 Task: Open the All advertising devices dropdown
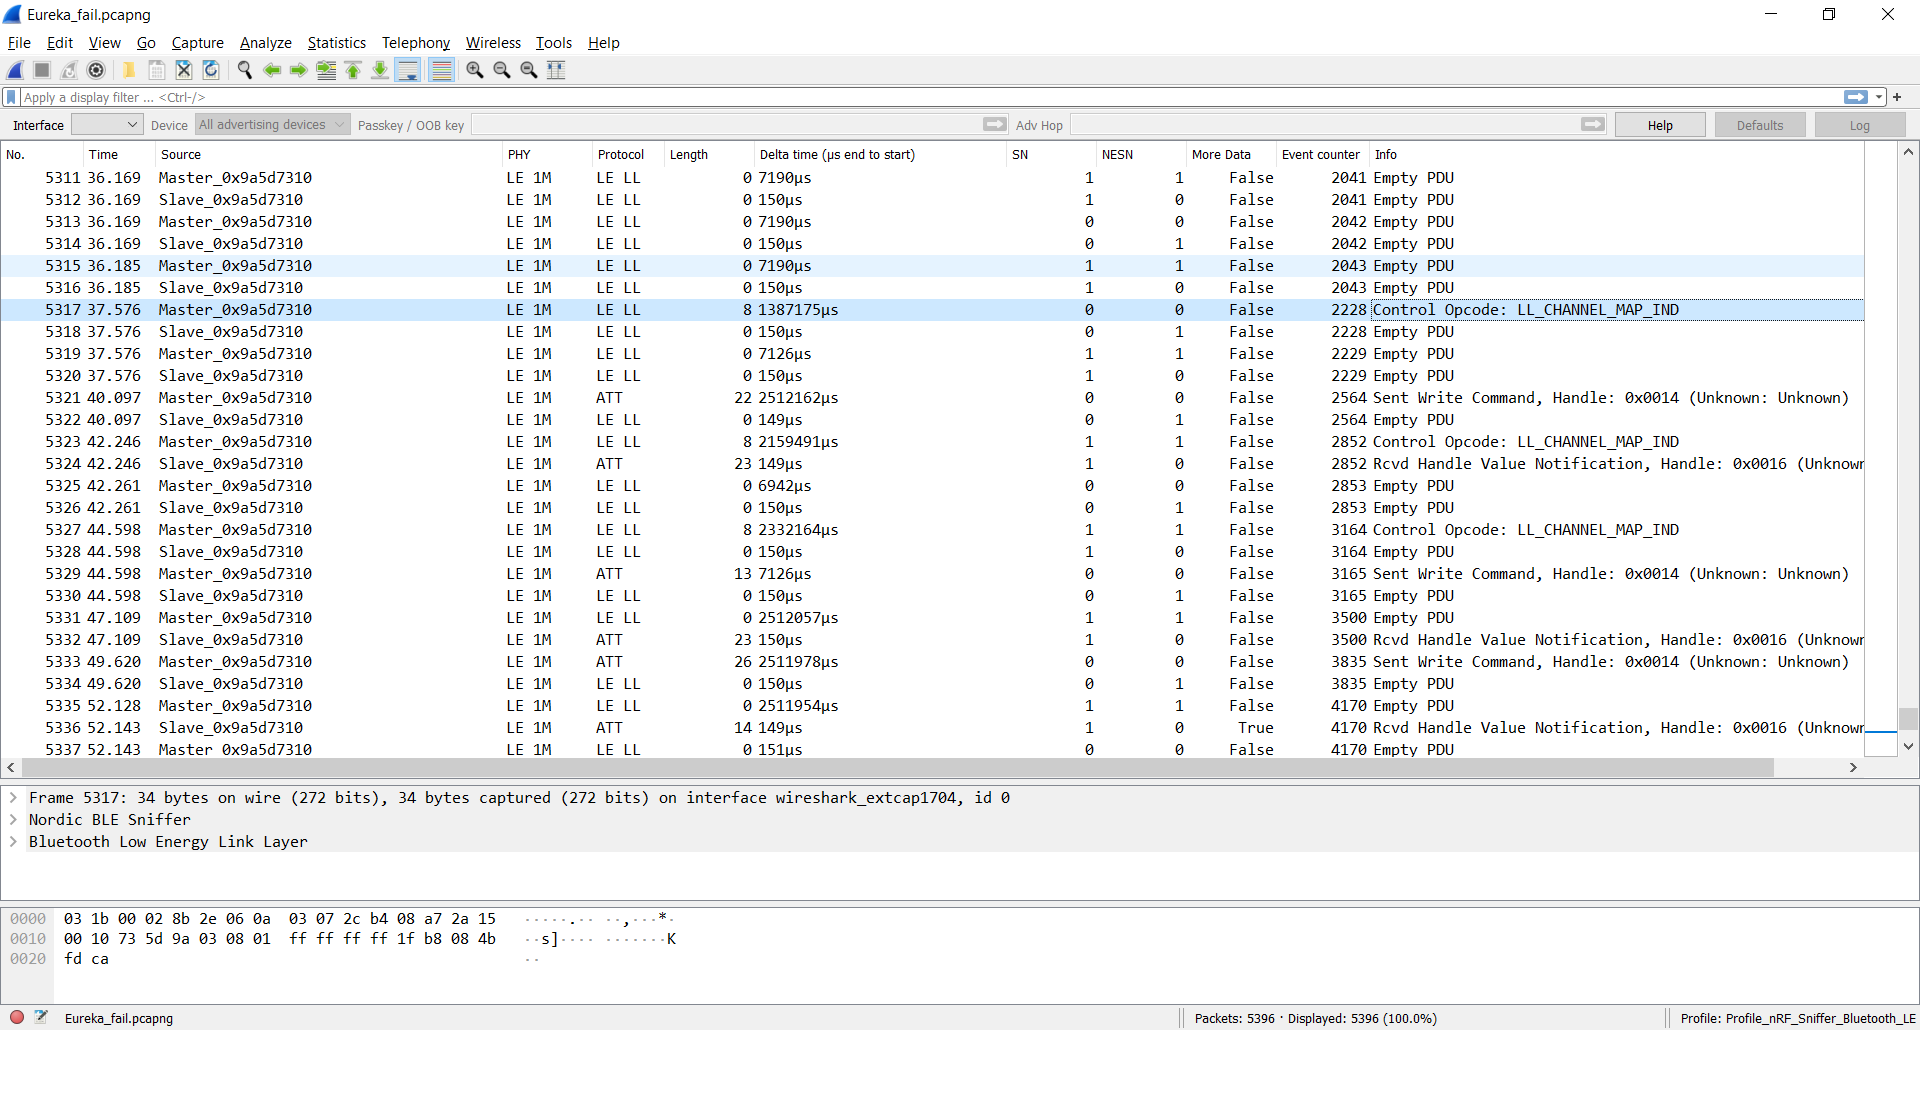[x=271, y=125]
